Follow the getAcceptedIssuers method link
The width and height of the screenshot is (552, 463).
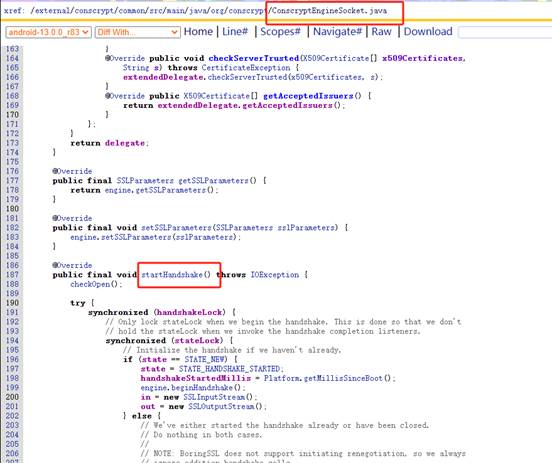pyautogui.click(x=308, y=96)
